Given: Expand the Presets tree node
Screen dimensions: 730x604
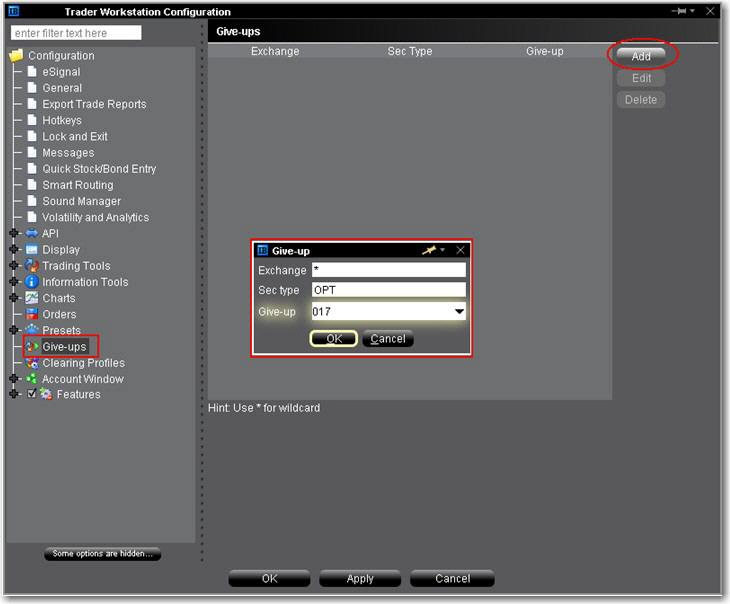Looking at the screenshot, I should coord(14,330).
